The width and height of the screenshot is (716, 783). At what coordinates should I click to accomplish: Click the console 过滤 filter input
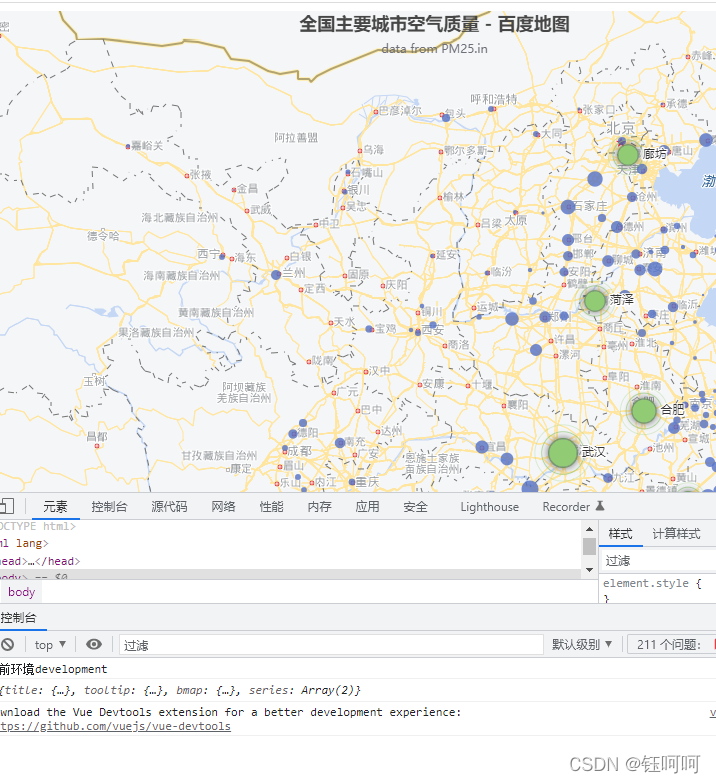[331, 645]
